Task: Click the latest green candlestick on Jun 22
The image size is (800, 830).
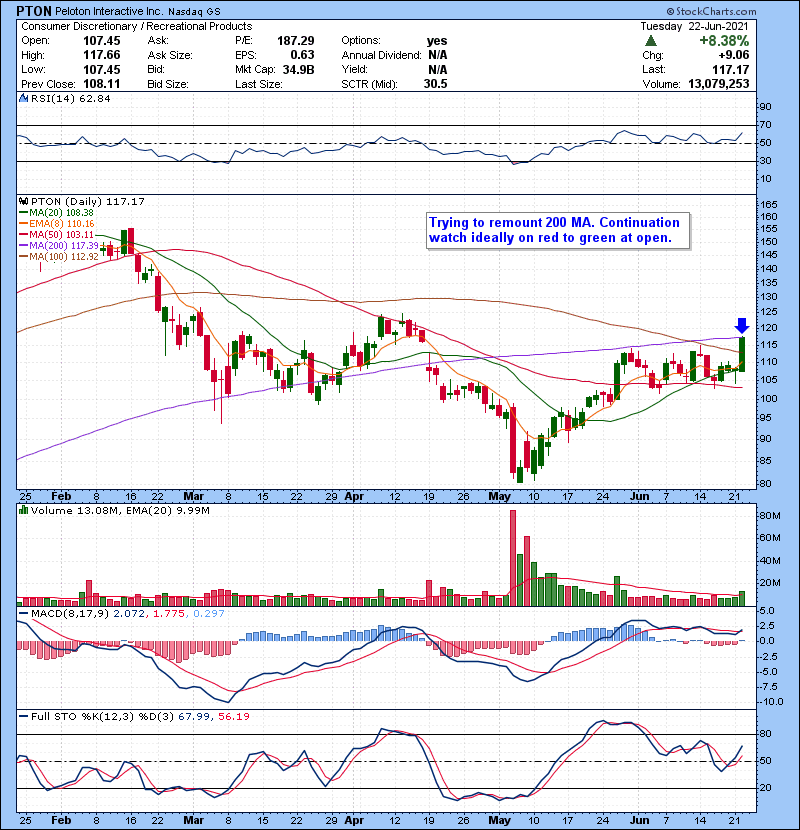Action: click(x=742, y=354)
